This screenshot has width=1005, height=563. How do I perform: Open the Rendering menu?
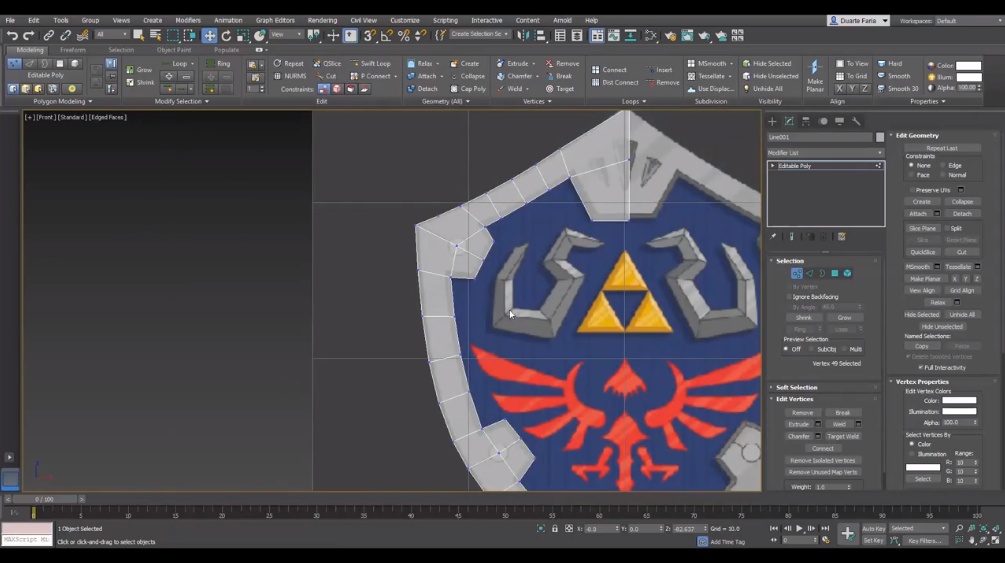point(322,21)
